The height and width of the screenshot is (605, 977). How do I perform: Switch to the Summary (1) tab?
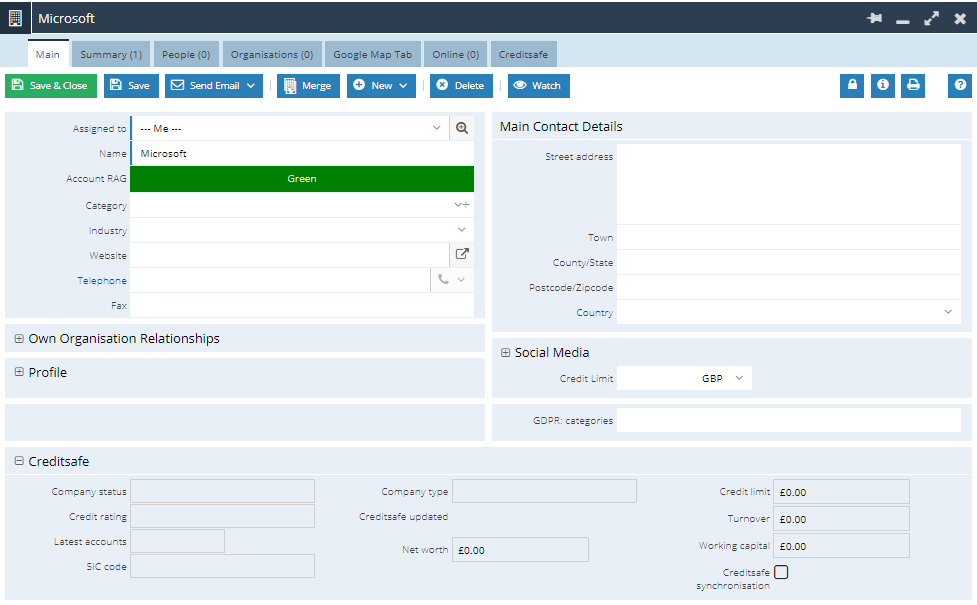tap(111, 54)
